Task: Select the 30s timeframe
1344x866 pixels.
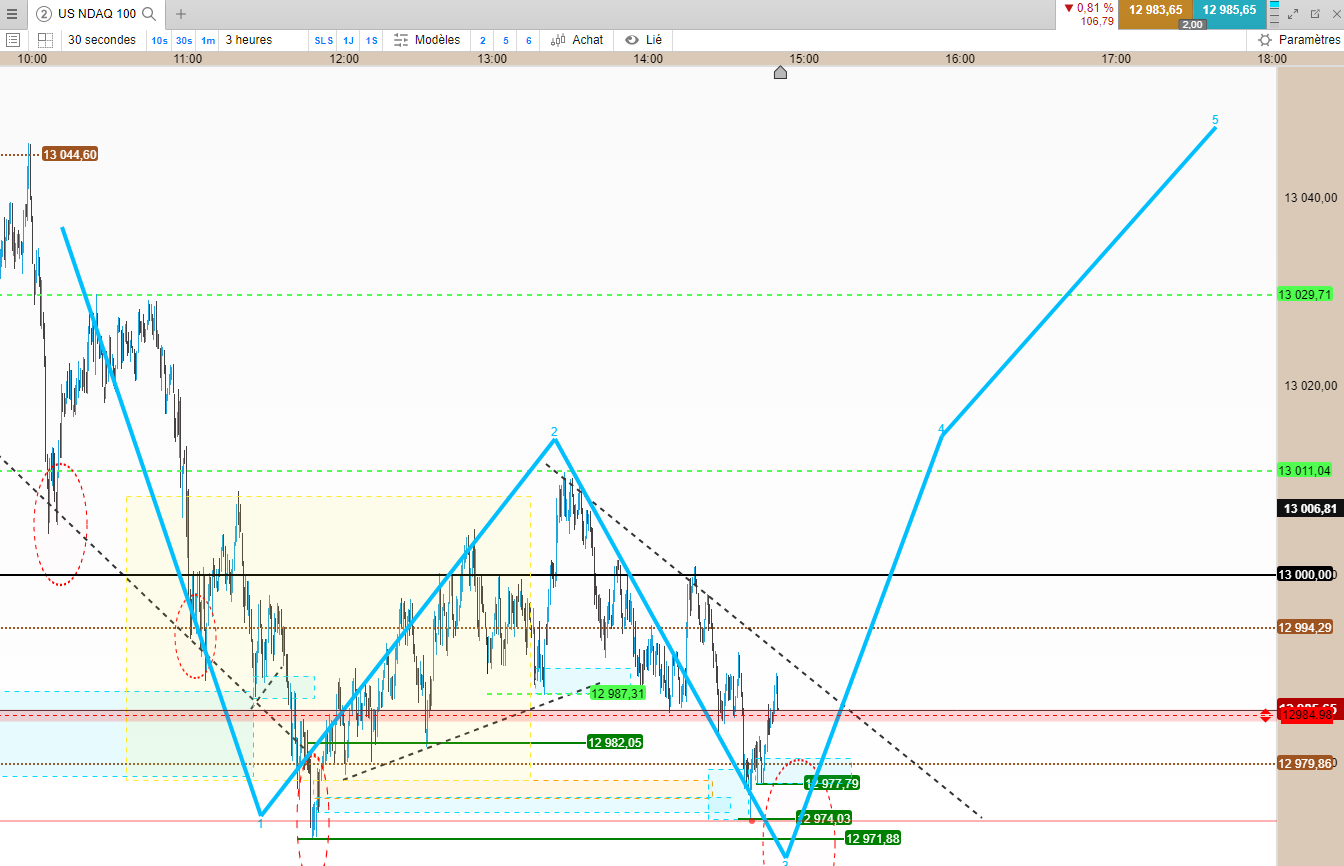Action: (184, 41)
